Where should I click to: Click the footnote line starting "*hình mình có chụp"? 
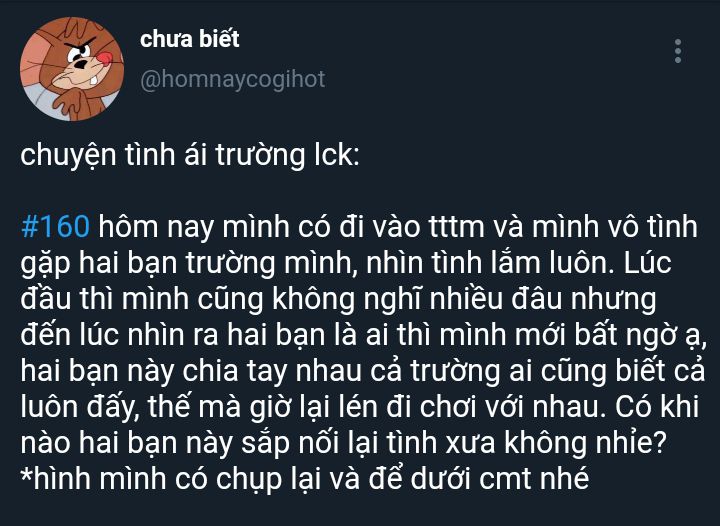tap(305, 479)
